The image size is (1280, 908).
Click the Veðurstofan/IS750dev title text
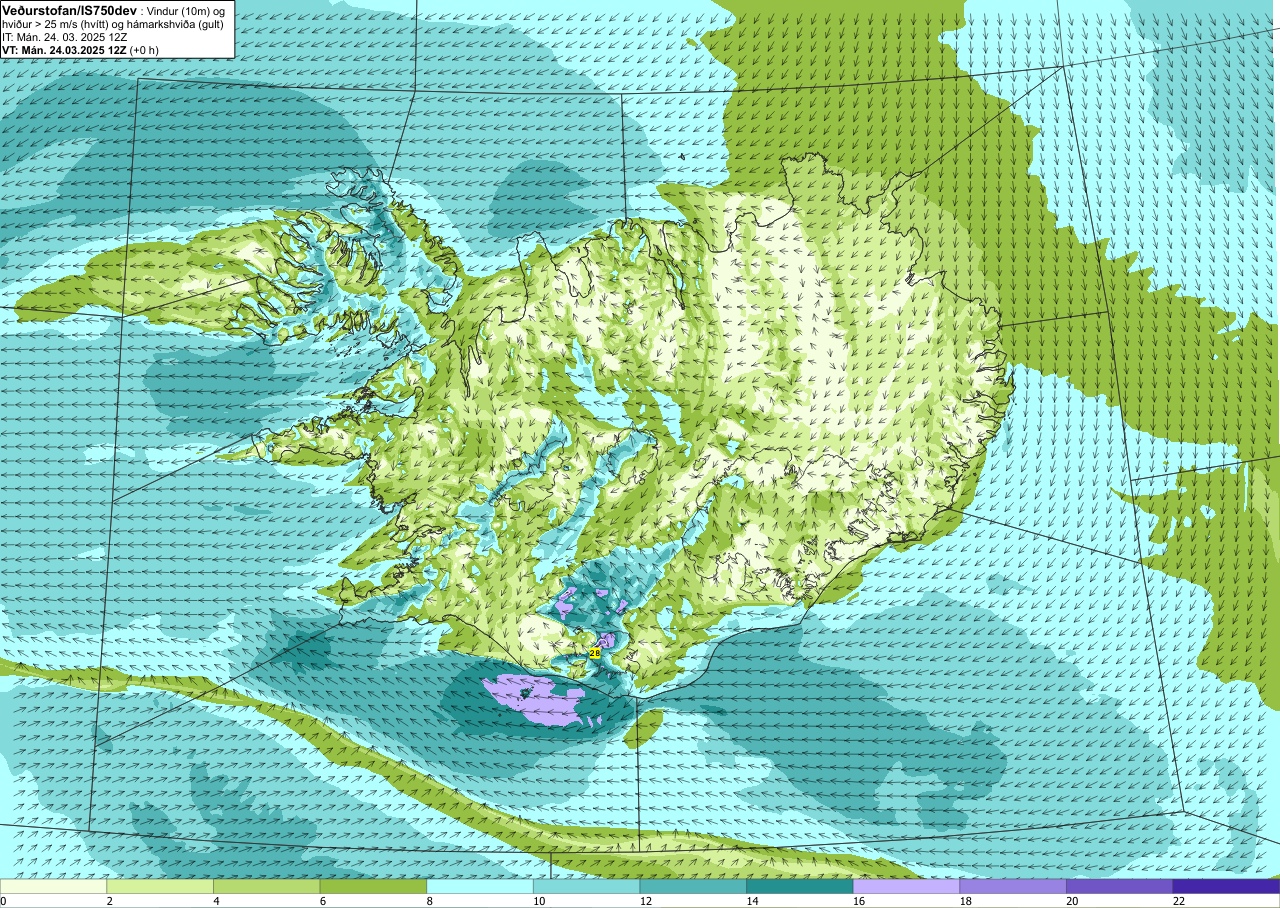pyautogui.click(x=69, y=9)
